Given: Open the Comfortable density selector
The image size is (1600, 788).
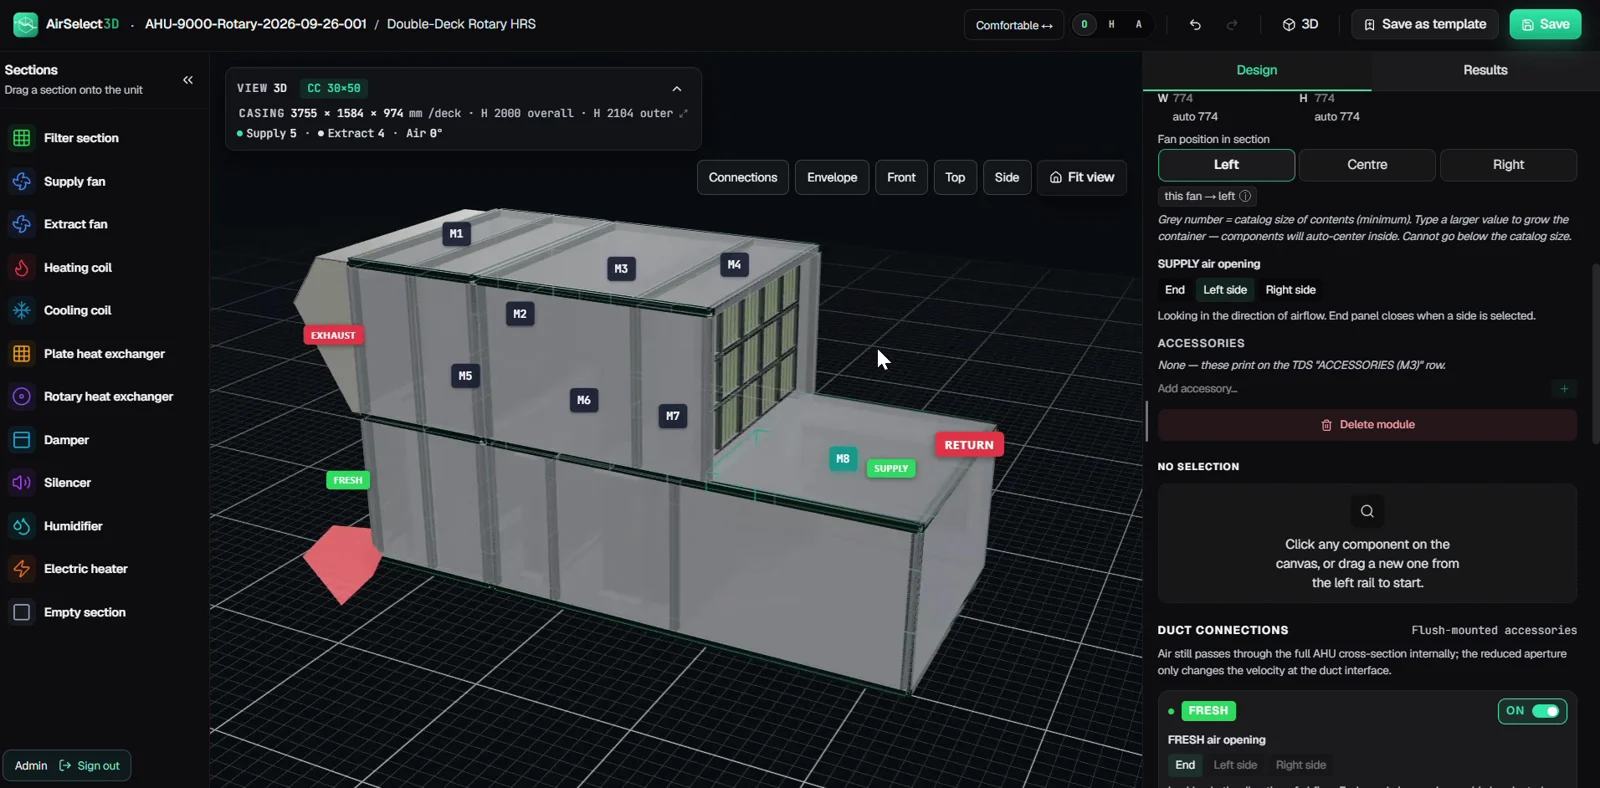Looking at the screenshot, I should pos(1014,25).
